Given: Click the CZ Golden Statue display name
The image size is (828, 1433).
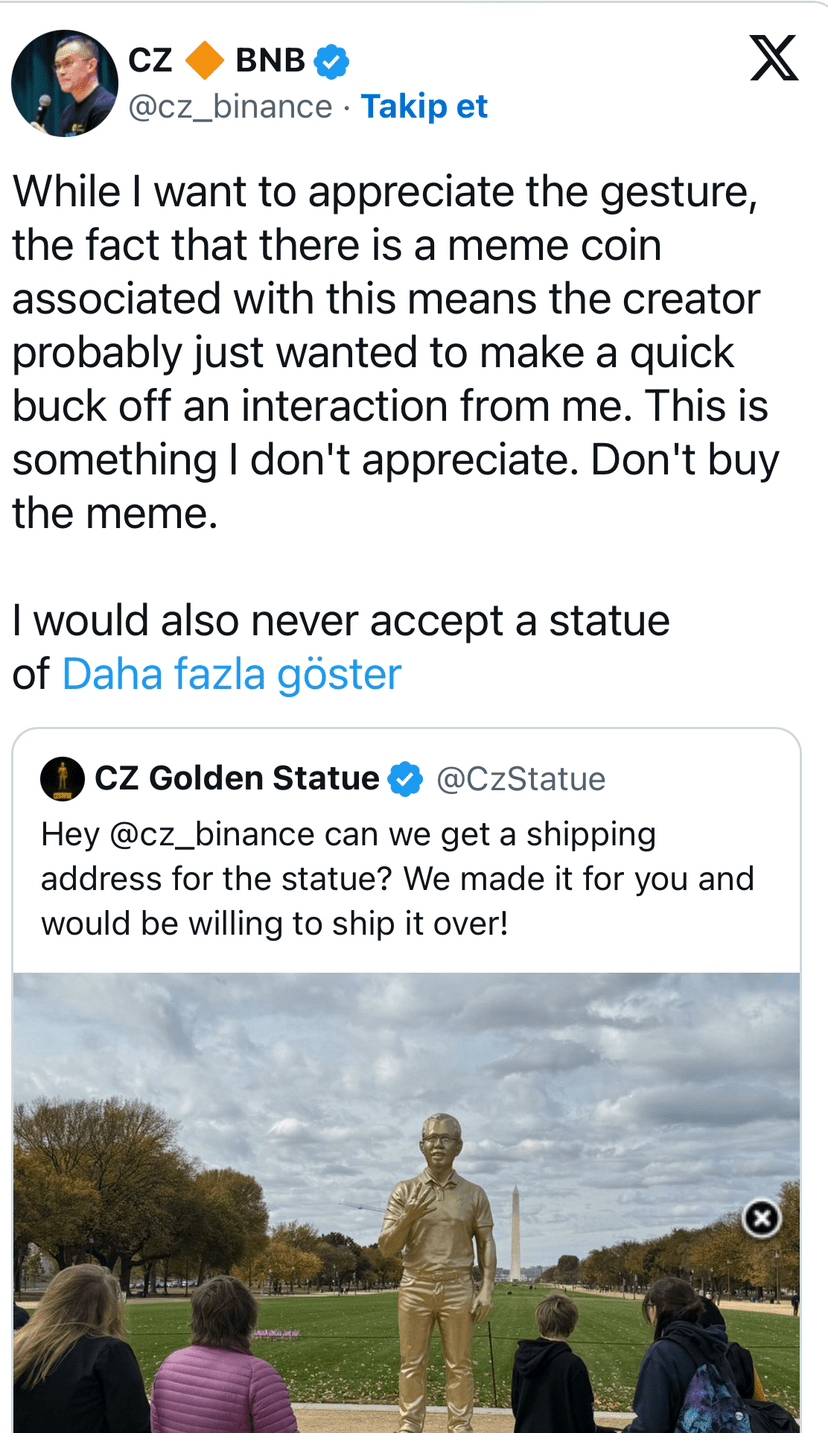Looking at the screenshot, I should (237, 779).
